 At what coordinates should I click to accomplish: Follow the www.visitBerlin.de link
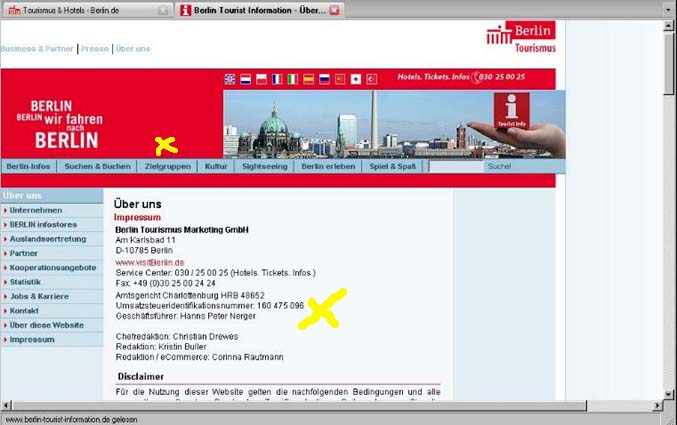coord(150,262)
